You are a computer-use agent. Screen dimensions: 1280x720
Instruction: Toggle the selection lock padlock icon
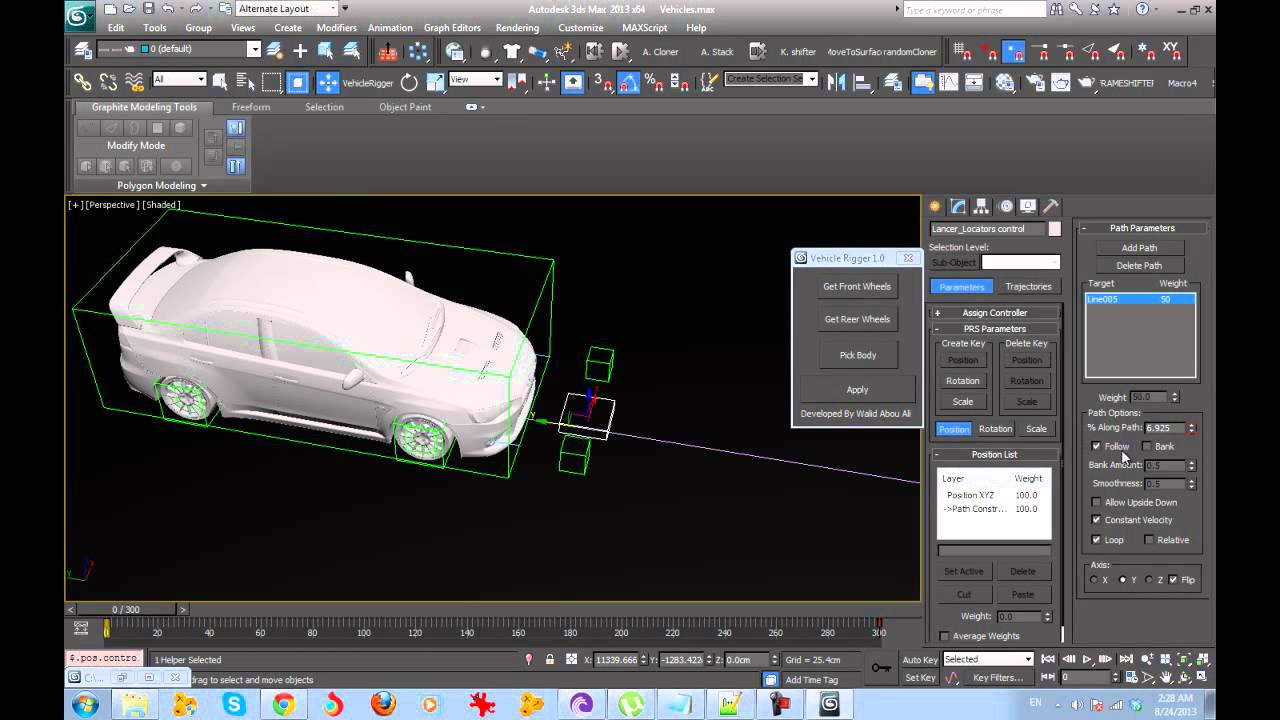pyautogui.click(x=550, y=660)
